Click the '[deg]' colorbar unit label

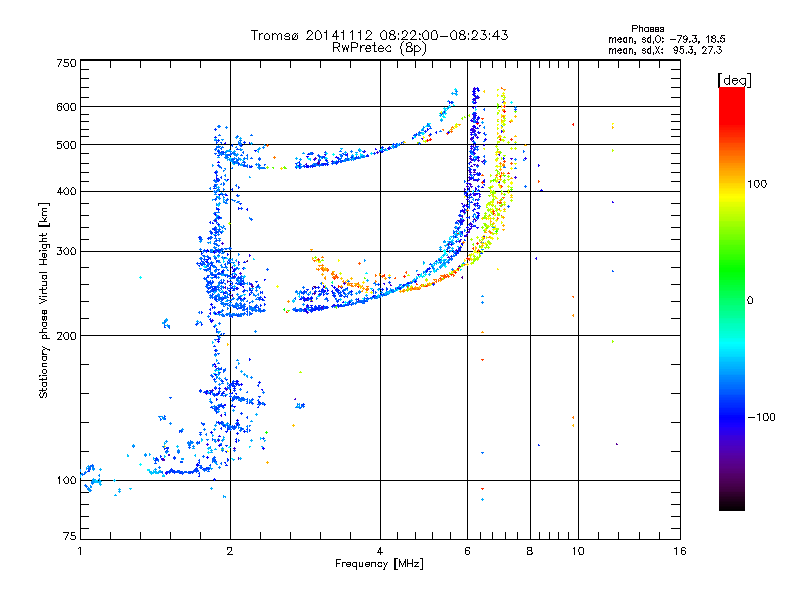734,80
